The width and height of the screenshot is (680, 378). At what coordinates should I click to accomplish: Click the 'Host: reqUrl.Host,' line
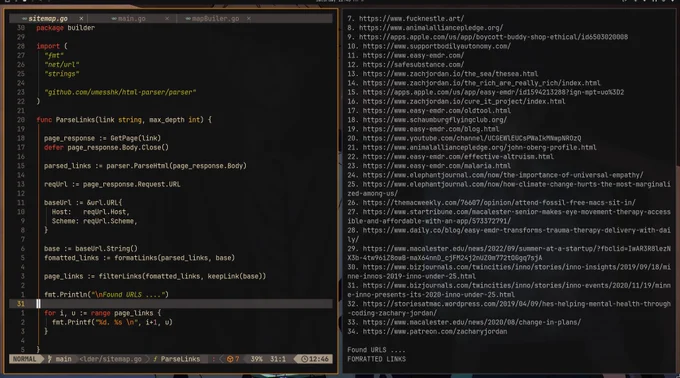[x=91, y=212]
